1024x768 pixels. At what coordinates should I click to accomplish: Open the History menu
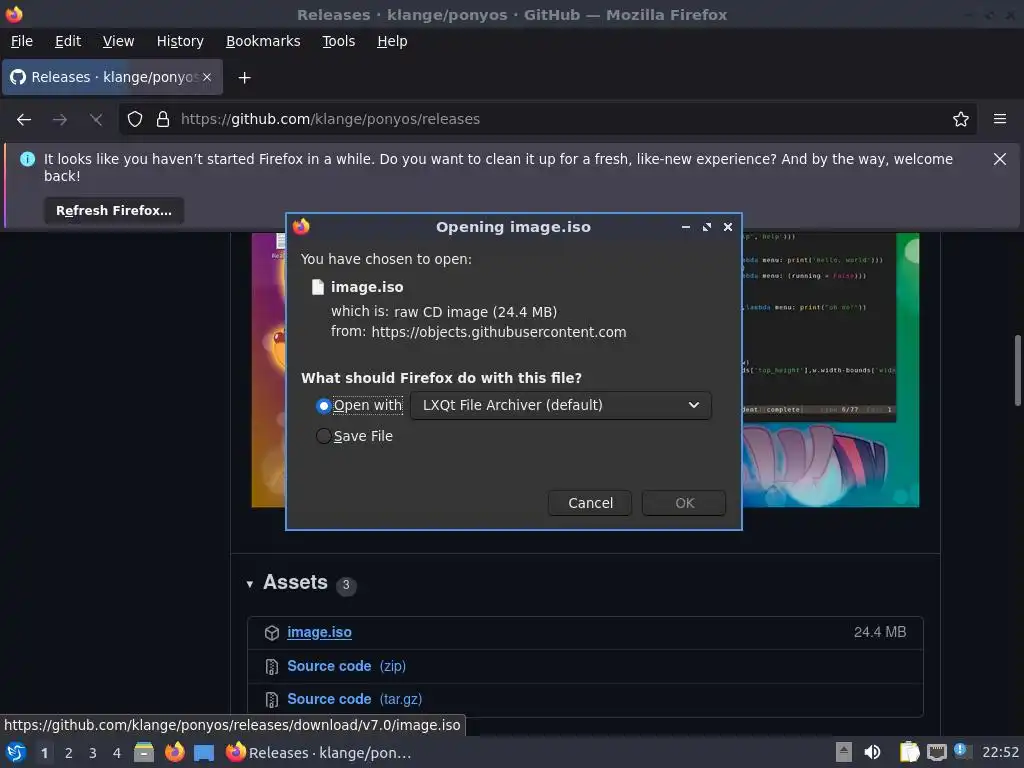click(x=180, y=41)
